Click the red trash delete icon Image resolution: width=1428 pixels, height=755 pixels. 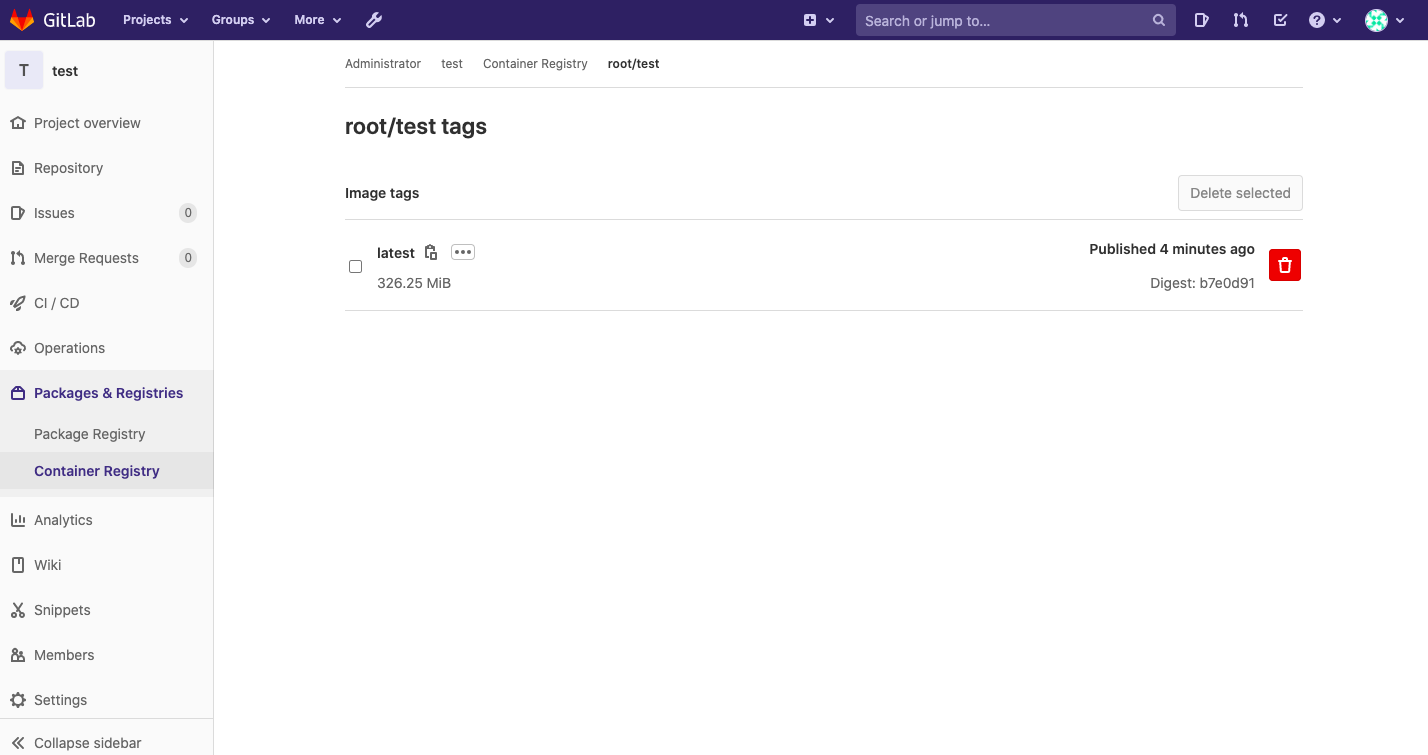(x=1285, y=265)
